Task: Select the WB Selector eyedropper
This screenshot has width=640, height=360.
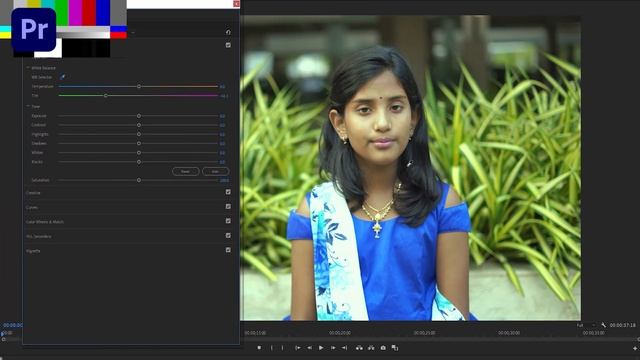Action: (x=62, y=77)
